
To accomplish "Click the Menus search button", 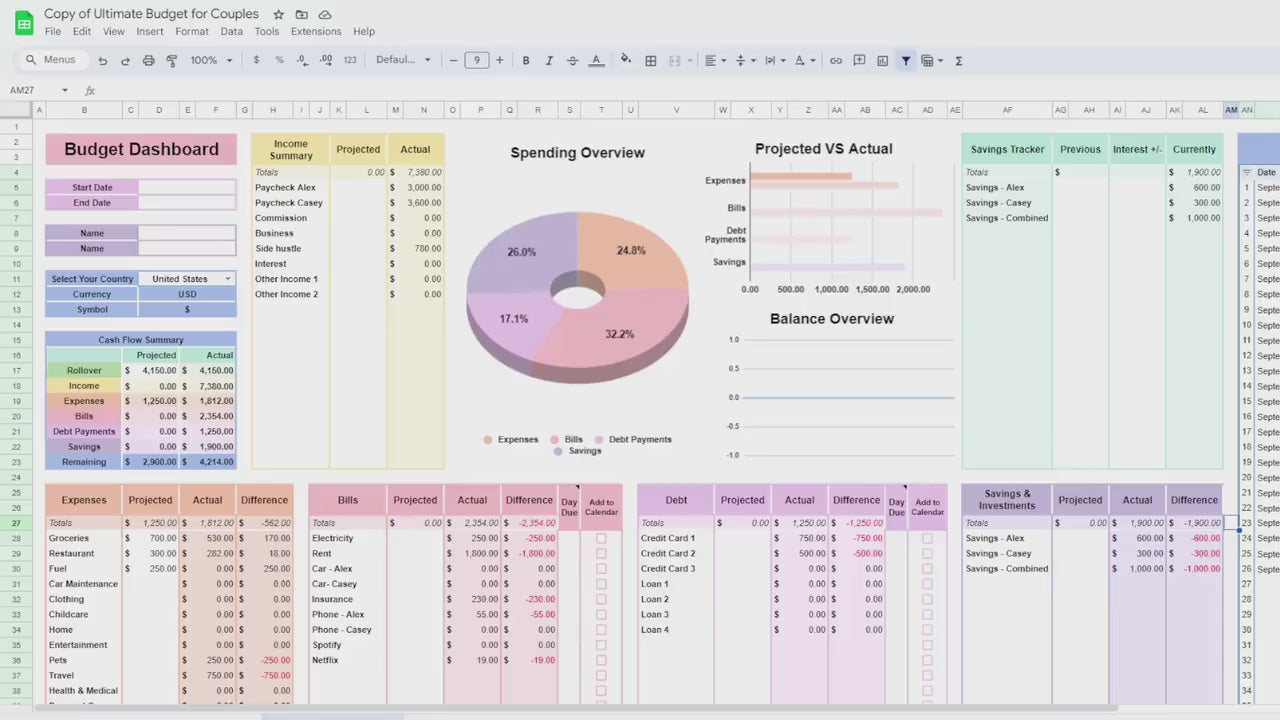I will coord(52,60).
